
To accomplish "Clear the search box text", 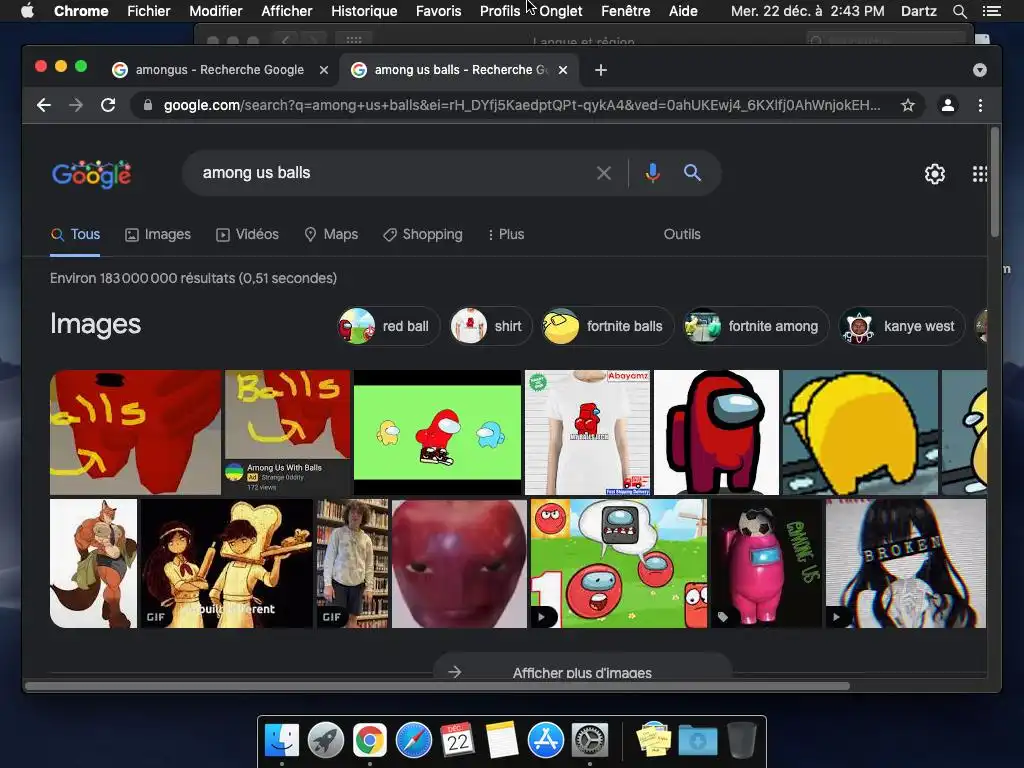I will pos(604,173).
